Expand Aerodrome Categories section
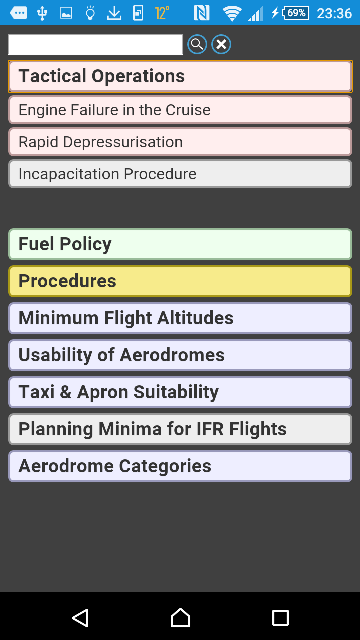The height and width of the screenshot is (640, 360). click(x=180, y=466)
